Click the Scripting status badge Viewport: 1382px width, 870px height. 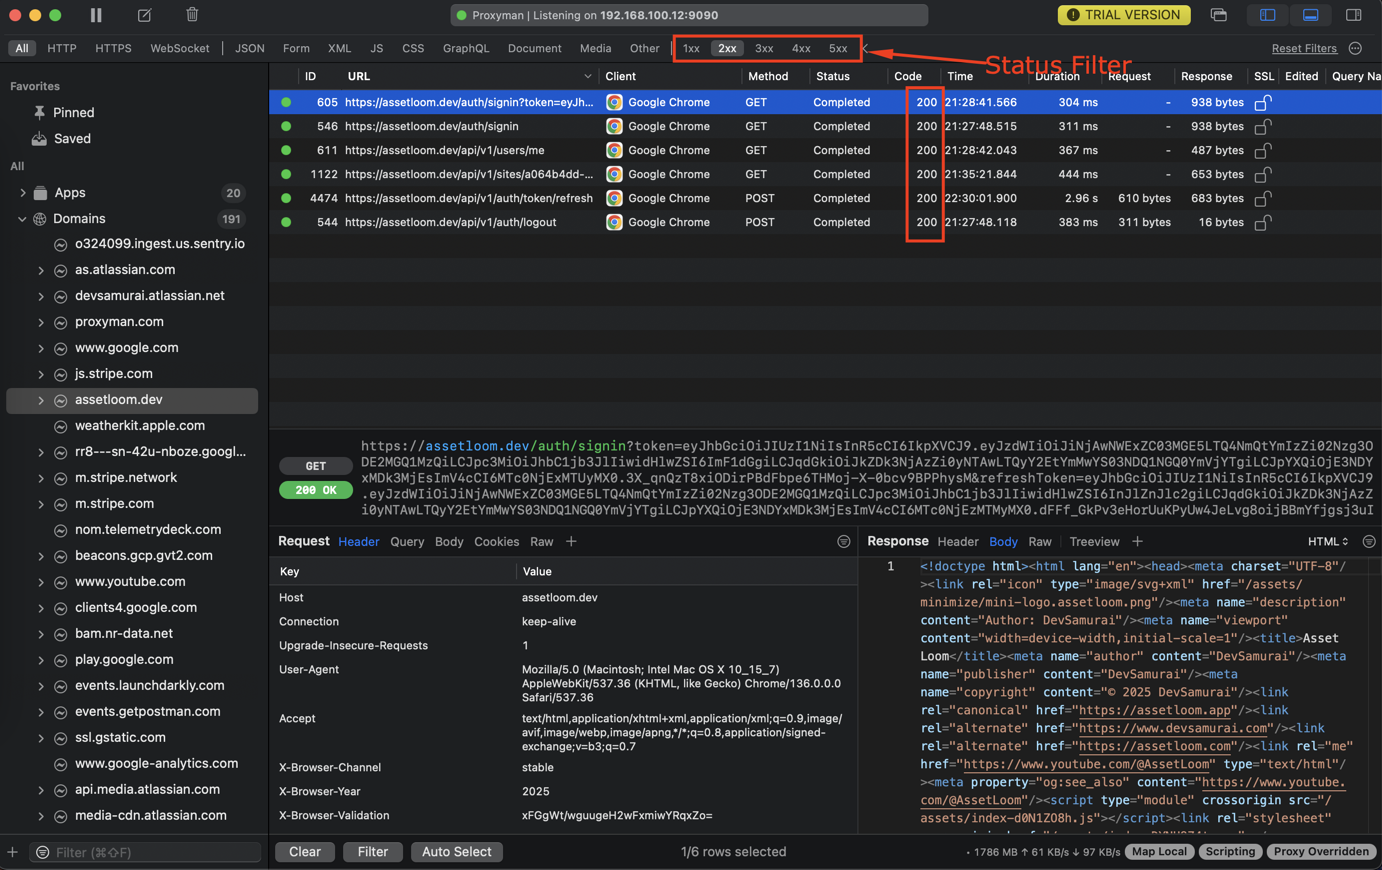1230,852
